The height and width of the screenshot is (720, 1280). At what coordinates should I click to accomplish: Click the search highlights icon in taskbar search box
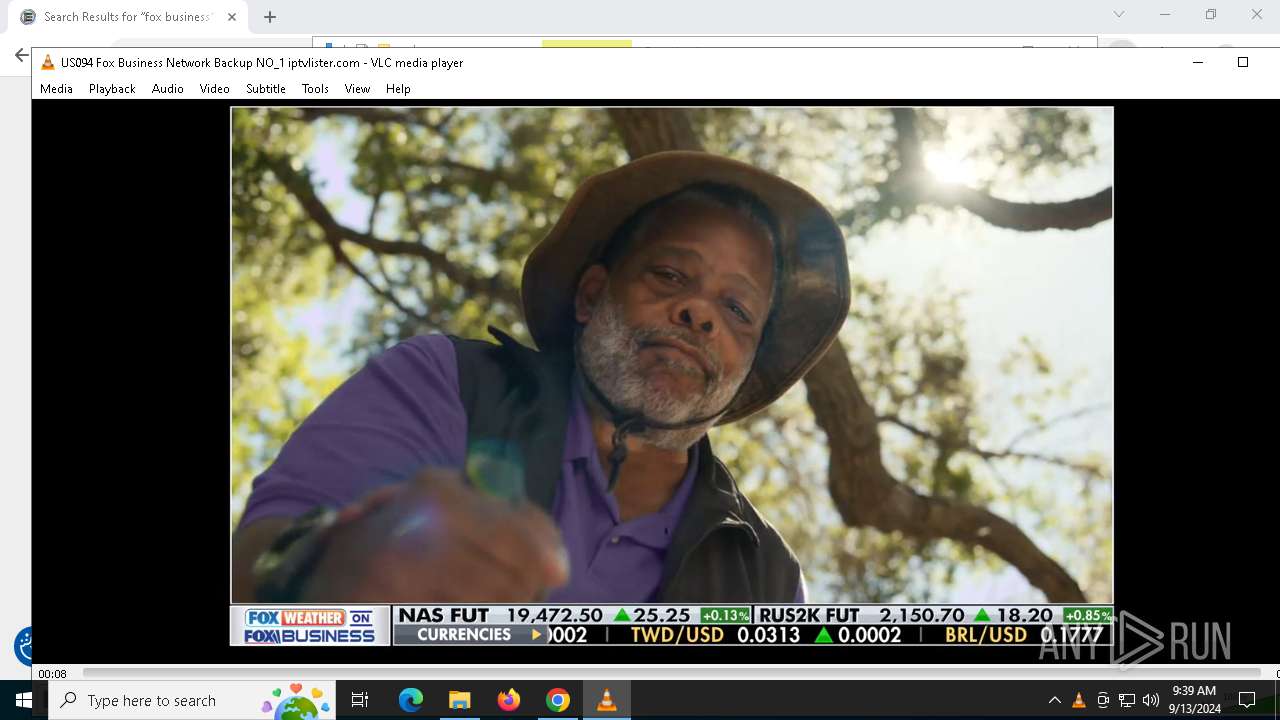tap(296, 700)
